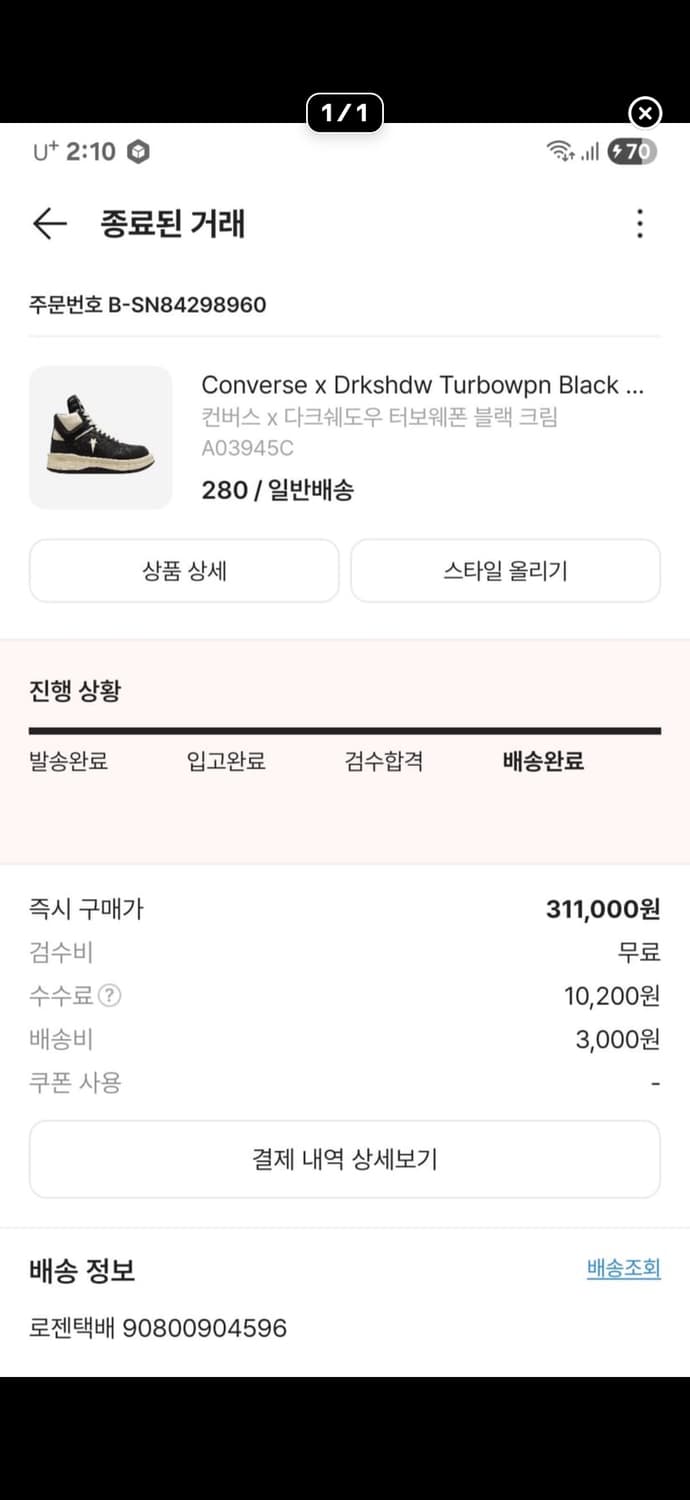The width and height of the screenshot is (690, 1500).
Task: Select the 발송완료 progress stage
Action: [x=68, y=761]
